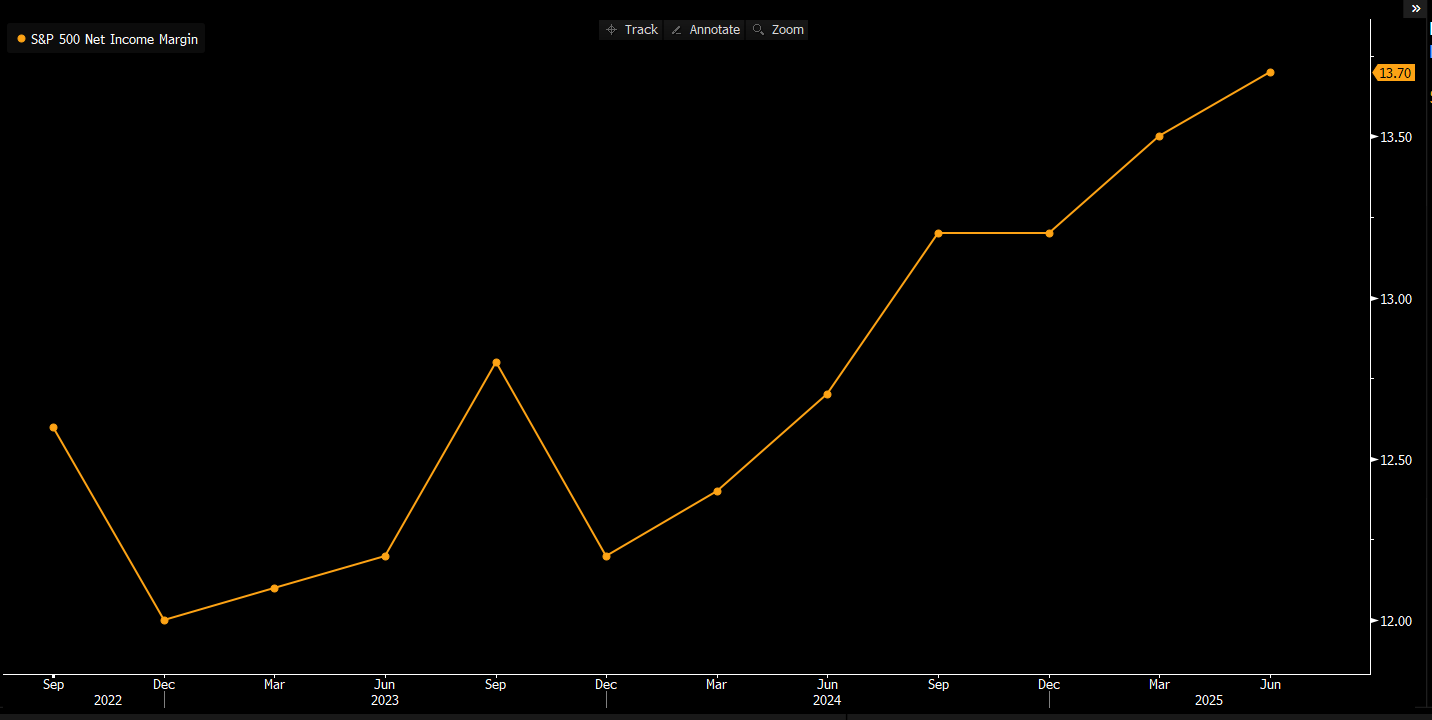Click the 12.50 y-axis label

point(1396,460)
